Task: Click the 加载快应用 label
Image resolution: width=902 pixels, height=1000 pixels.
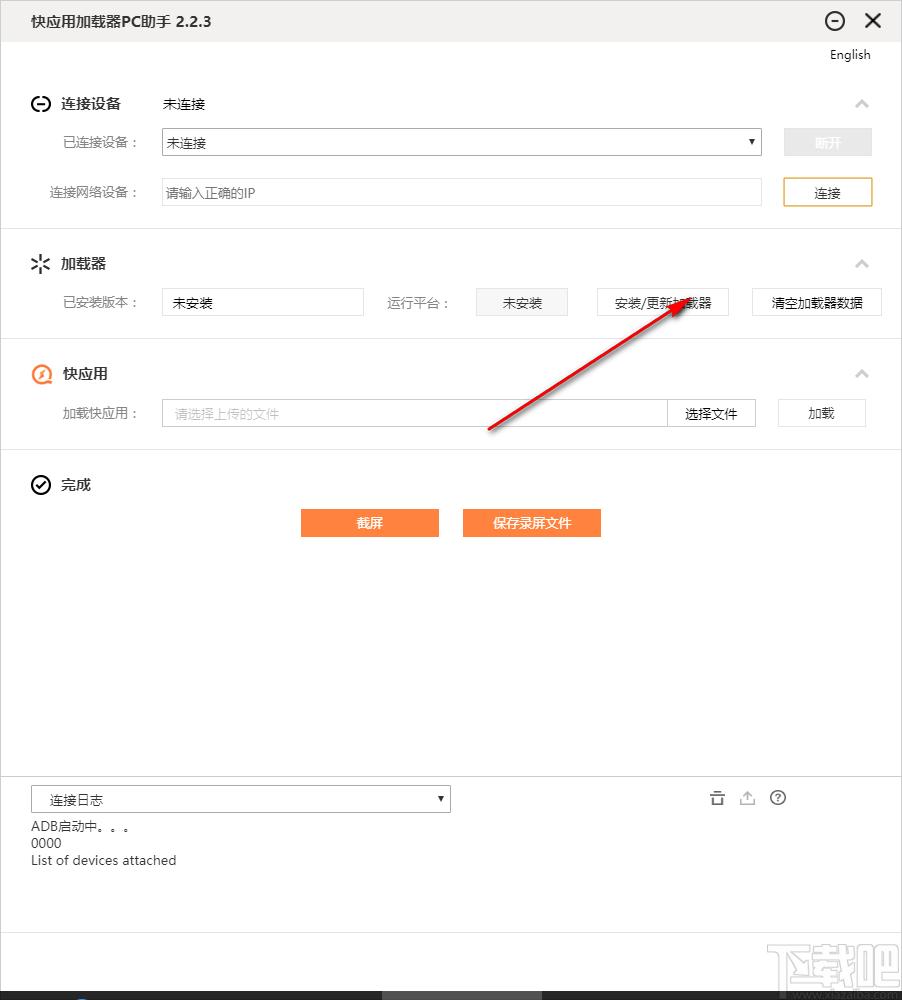Action: (x=101, y=413)
